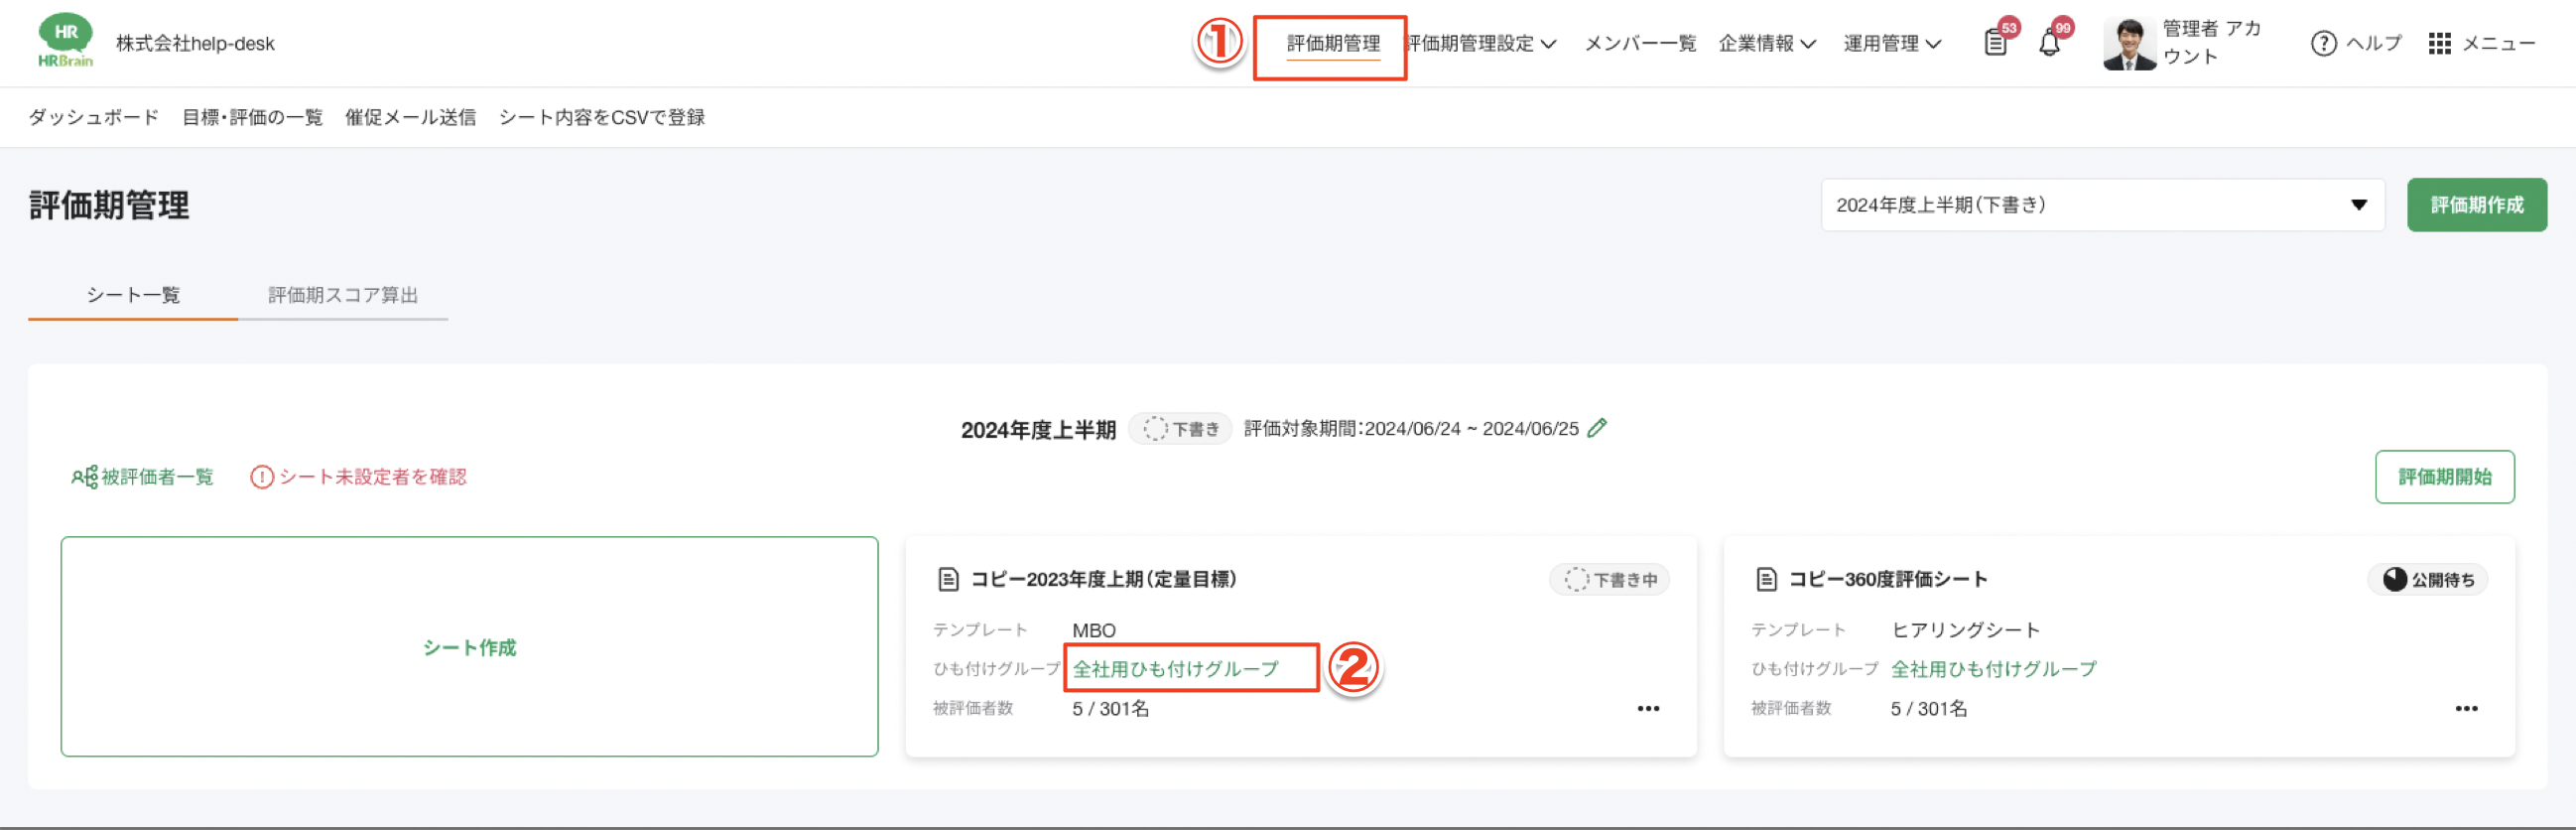Screen dimensions: 2576x830
Task: Click the 2024年度上半期 period heading
Action: pyautogui.click(x=1037, y=430)
